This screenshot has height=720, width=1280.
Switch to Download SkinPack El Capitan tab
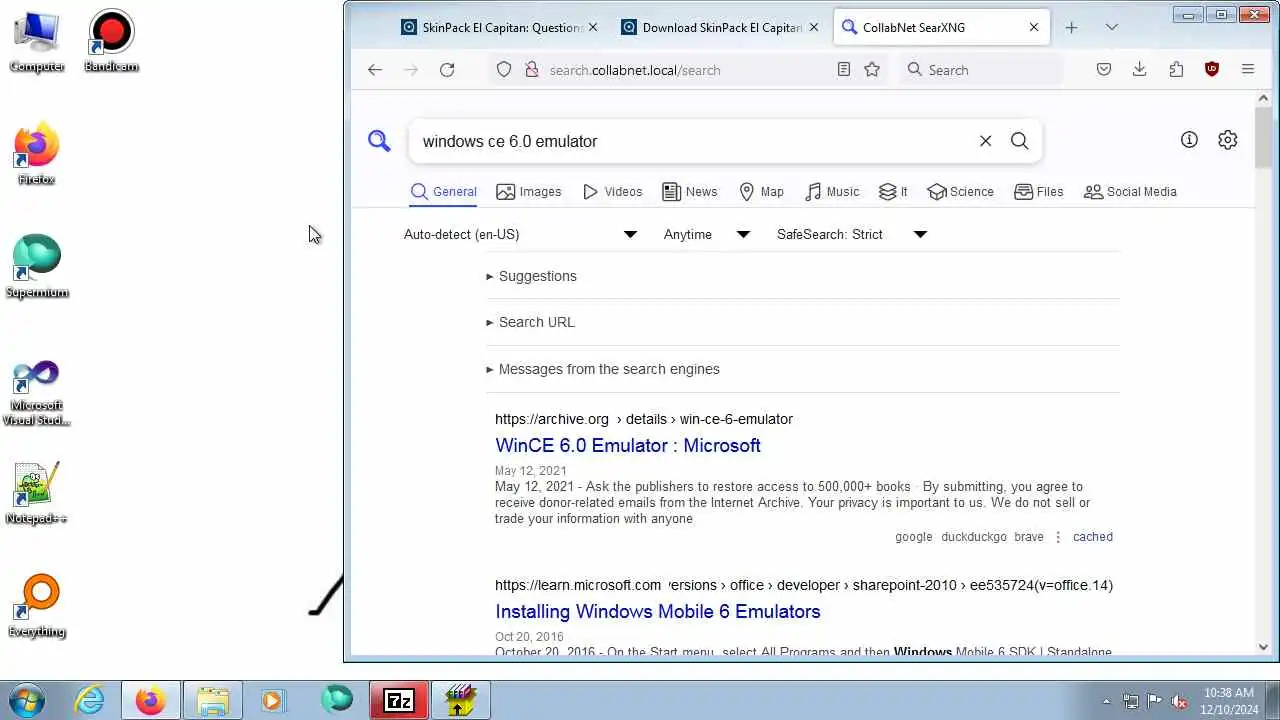point(717,27)
